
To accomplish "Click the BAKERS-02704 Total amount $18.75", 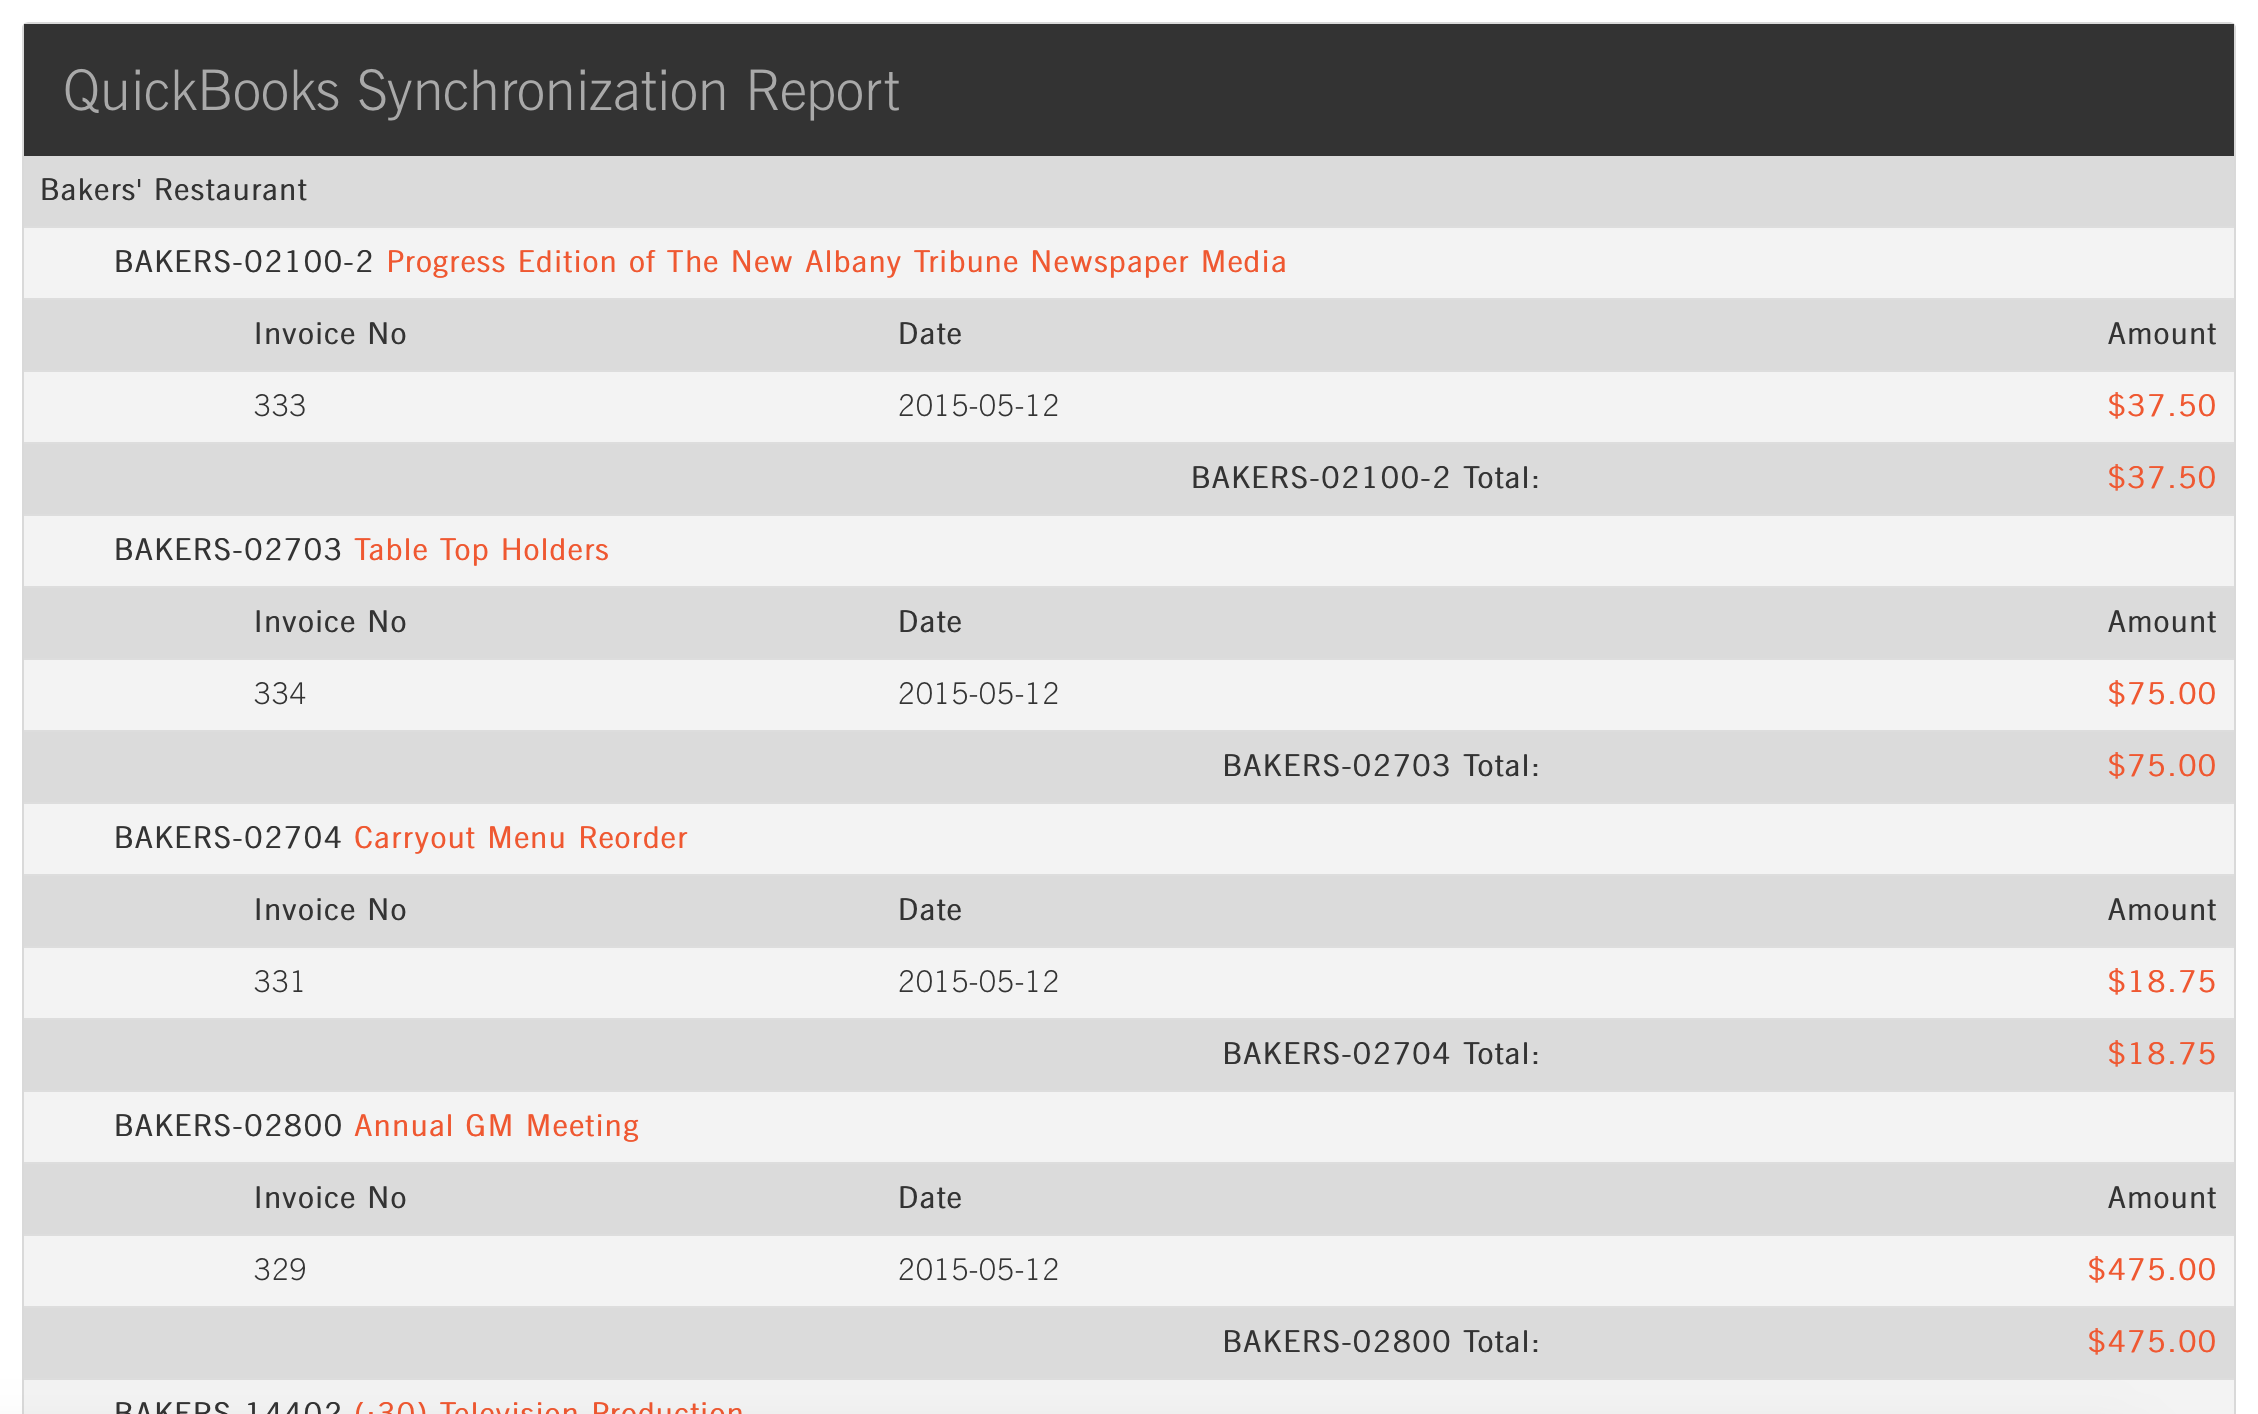I will 2161,1054.
